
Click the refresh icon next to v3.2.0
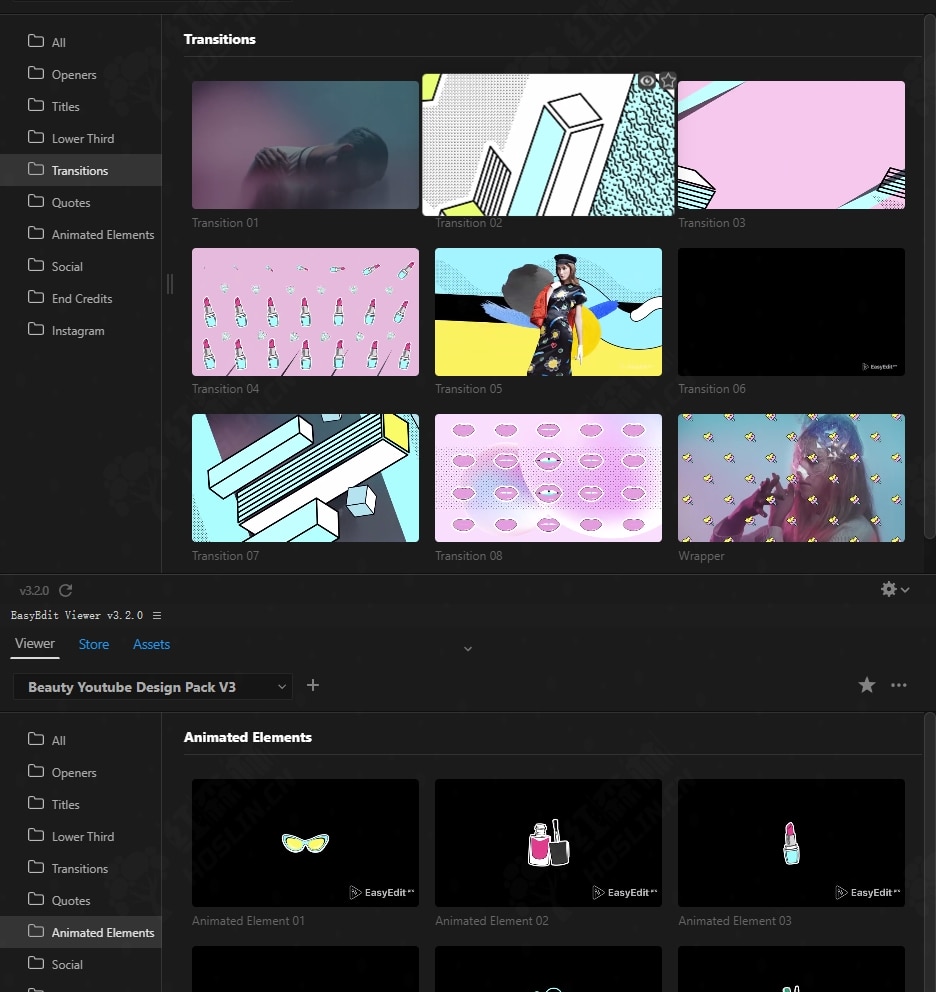coord(66,590)
